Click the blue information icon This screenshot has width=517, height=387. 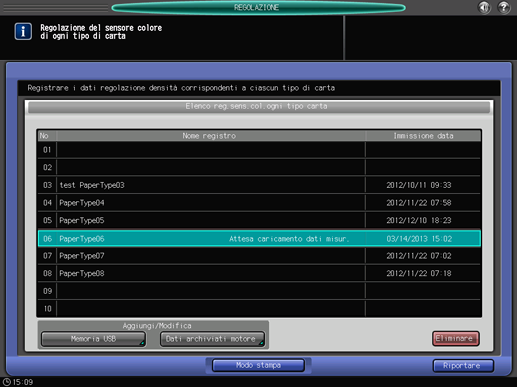(x=23, y=31)
